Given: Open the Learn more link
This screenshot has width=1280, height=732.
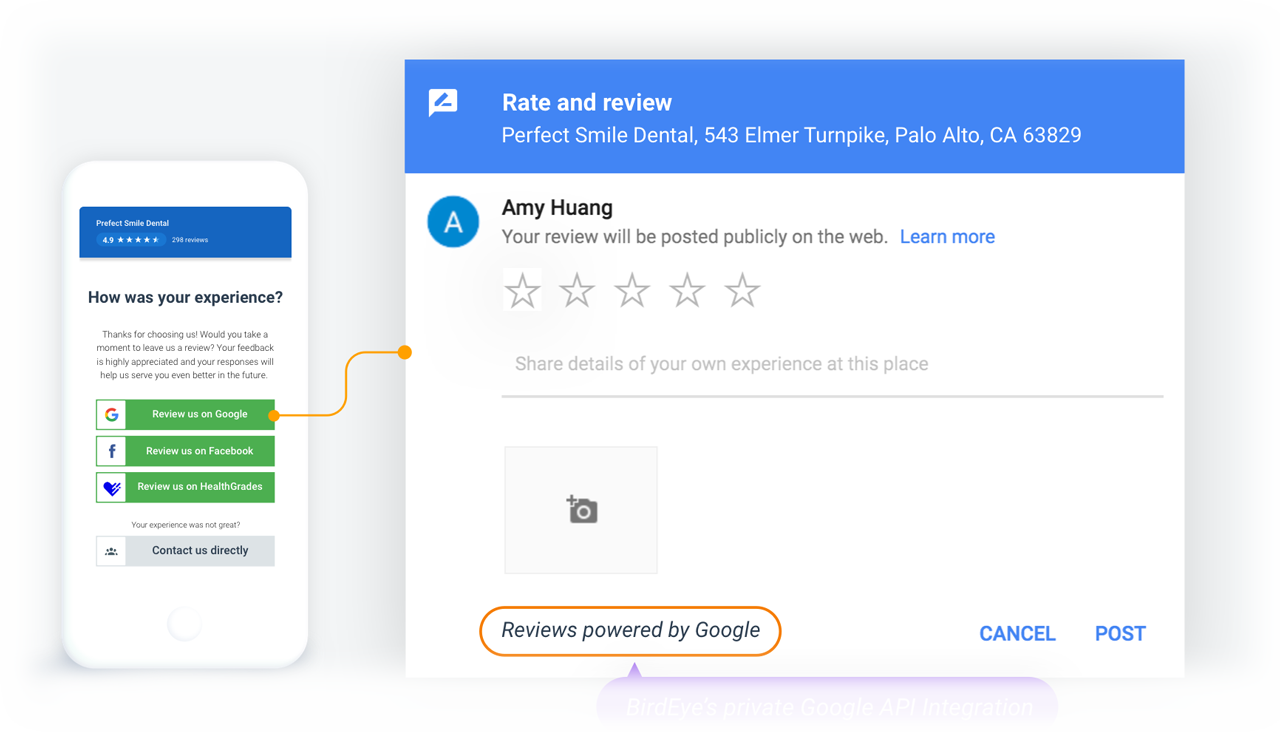Looking at the screenshot, I should click(947, 237).
